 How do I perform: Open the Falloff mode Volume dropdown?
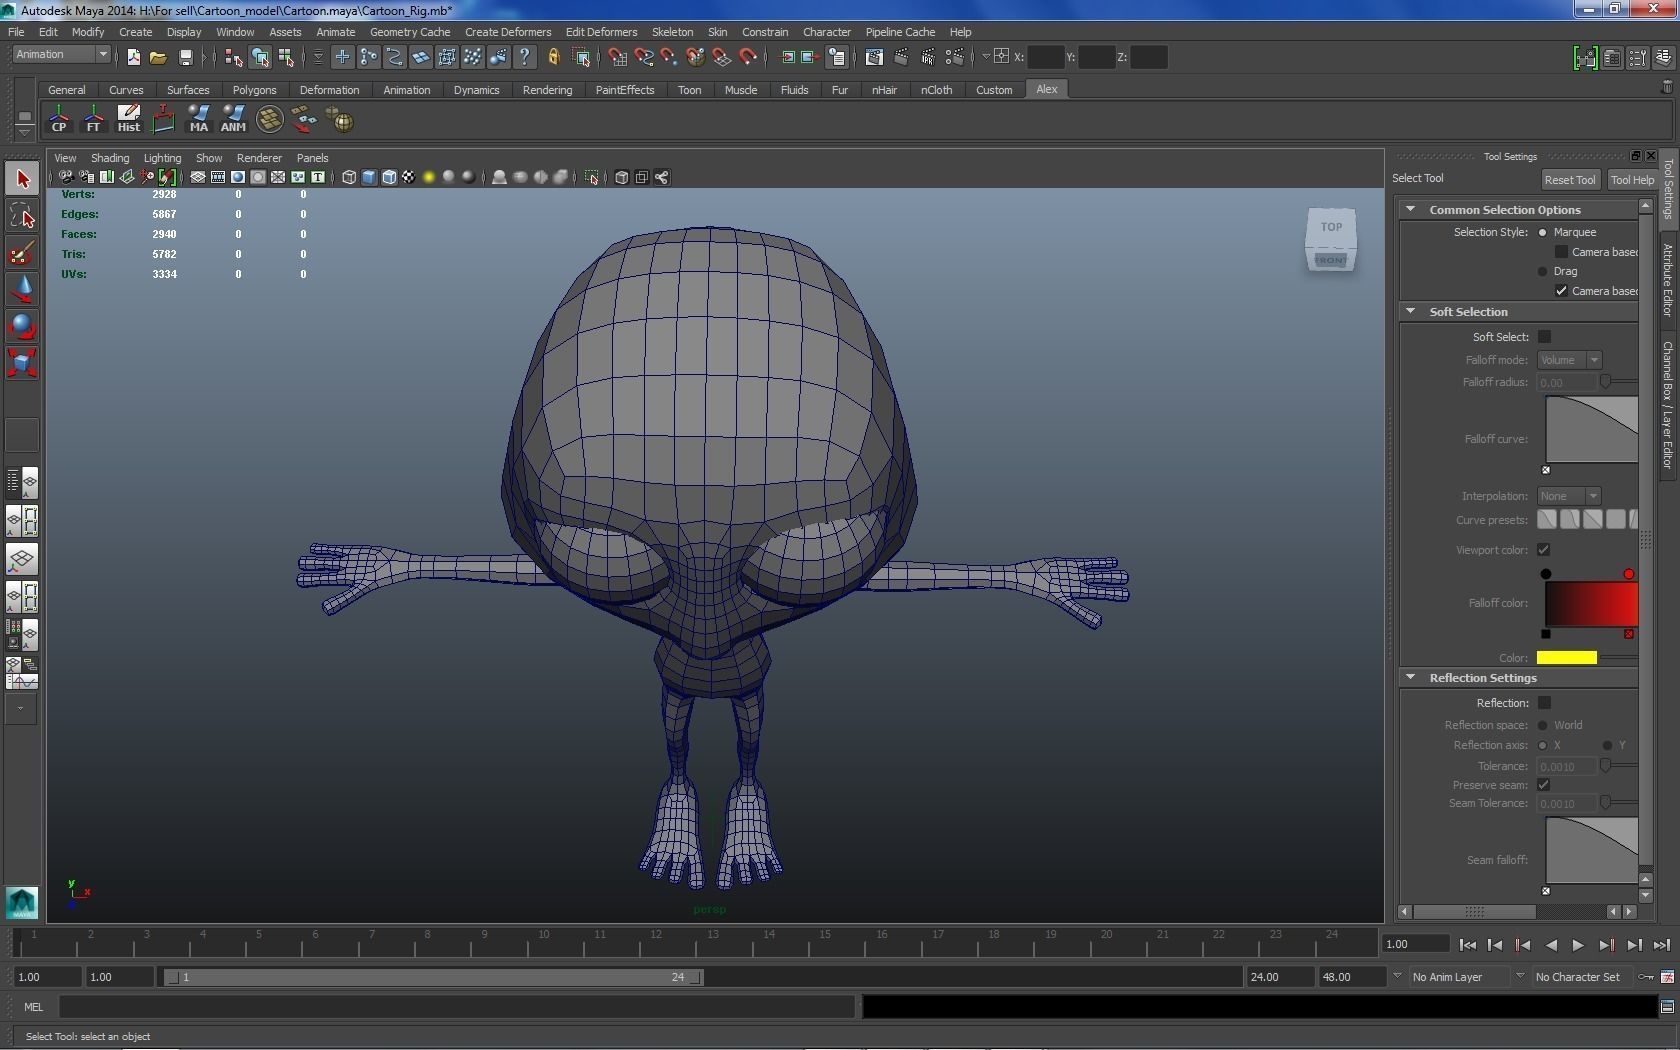pyautogui.click(x=1569, y=360)
